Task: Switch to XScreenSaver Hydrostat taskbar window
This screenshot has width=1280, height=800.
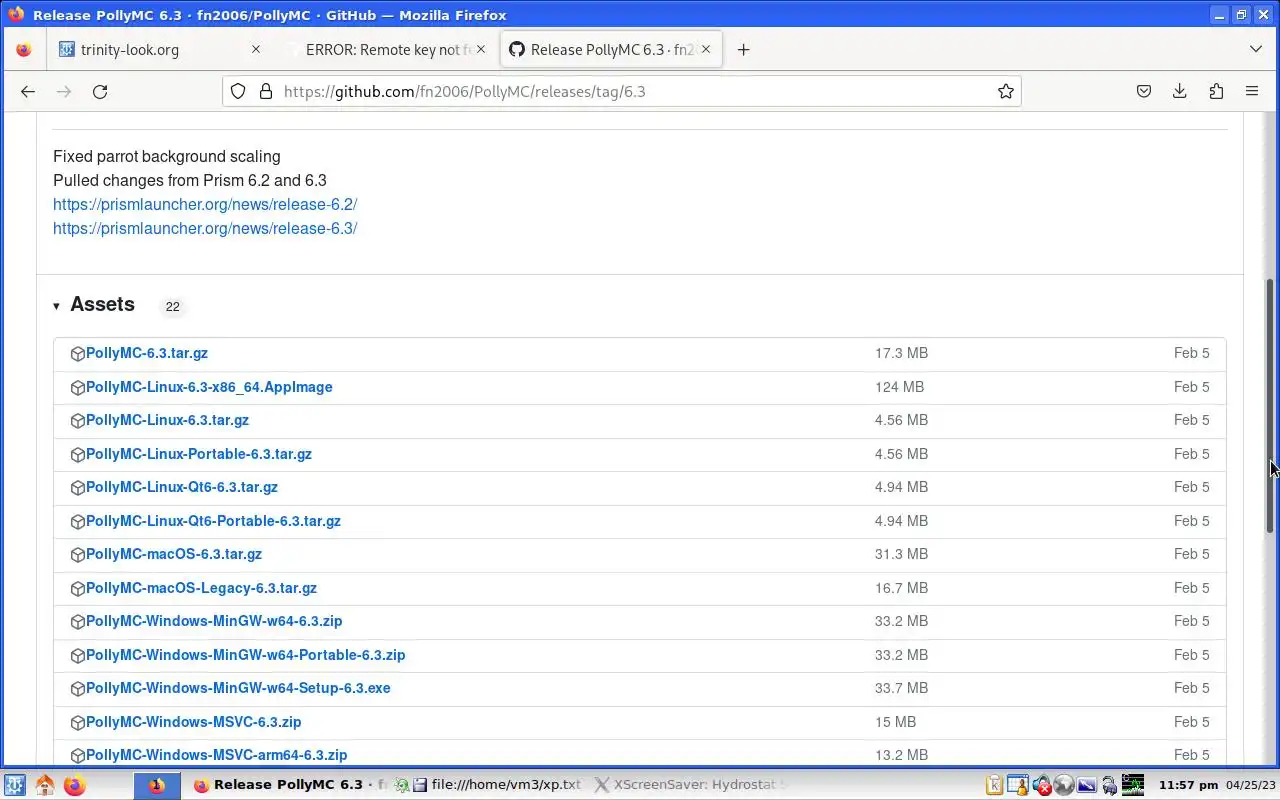Action: point(690,785)
